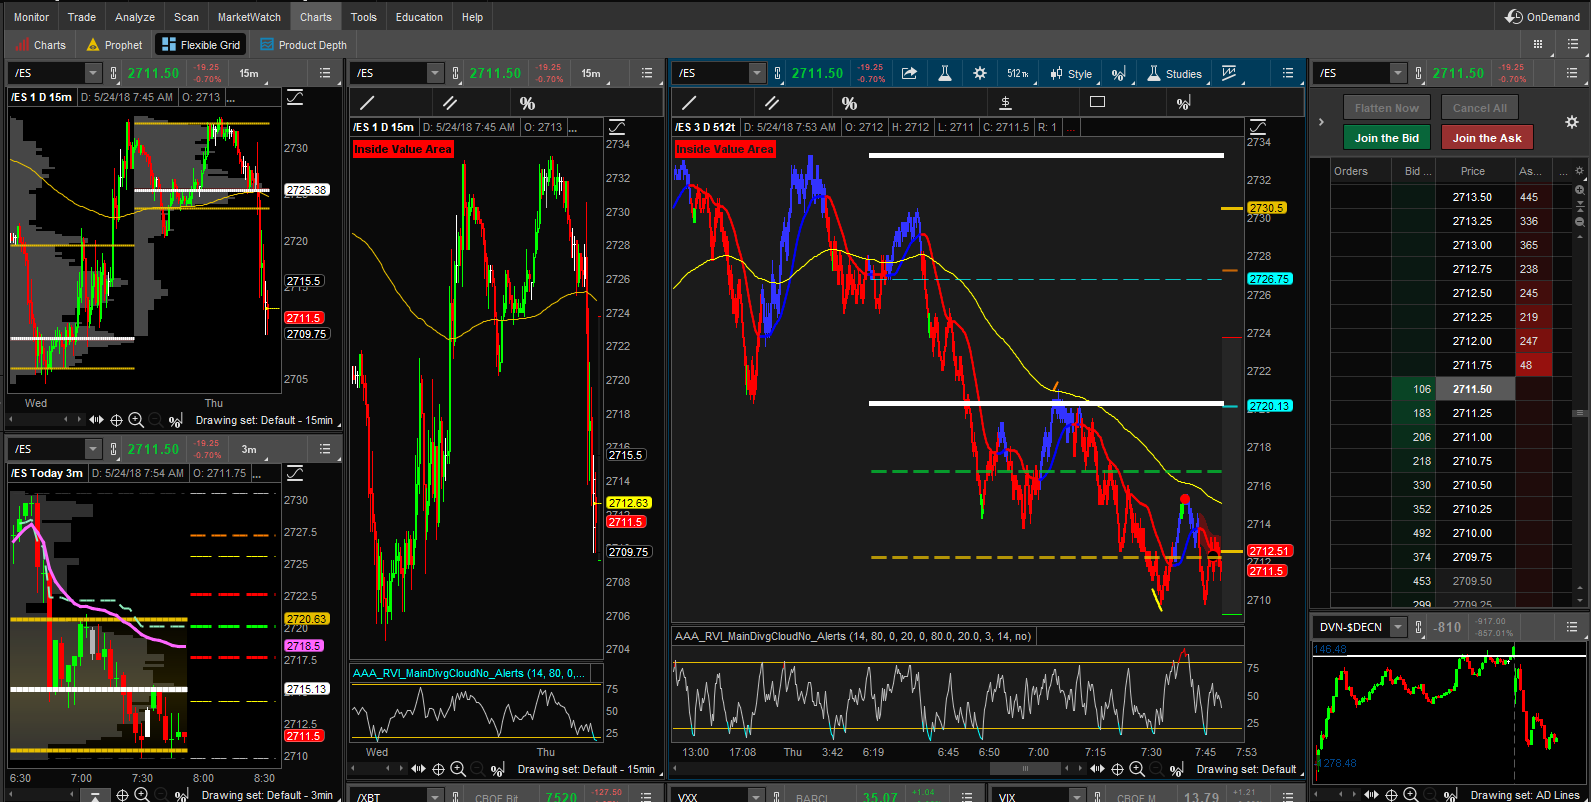Open list menu on middle 15m chart header
Screen dimensions: 1591x802
pyautogui.click(x=647, y=73)
